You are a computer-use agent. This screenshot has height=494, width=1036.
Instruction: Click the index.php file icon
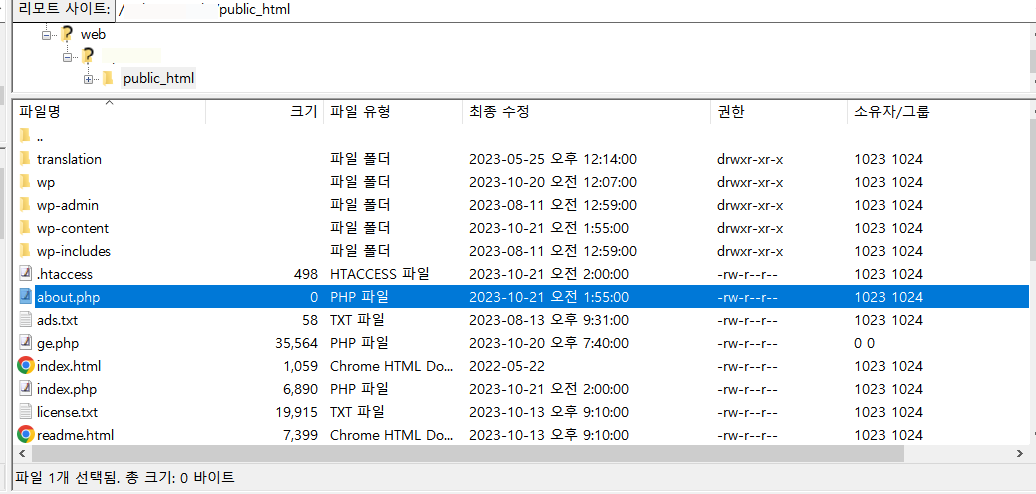[26, 389]
